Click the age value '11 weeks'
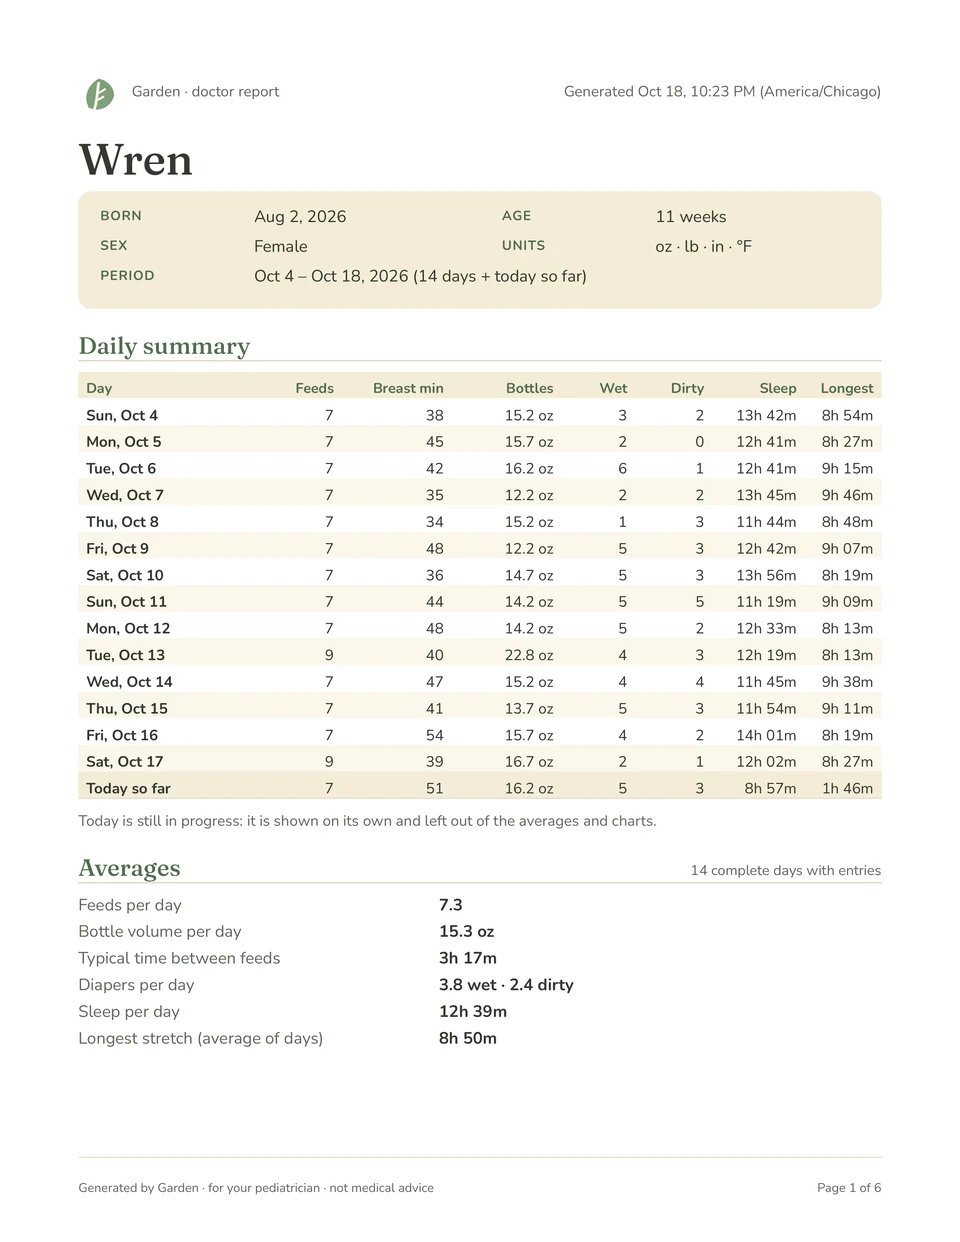960x1242 pixels. pyautogui.click(x=691, y=216)
